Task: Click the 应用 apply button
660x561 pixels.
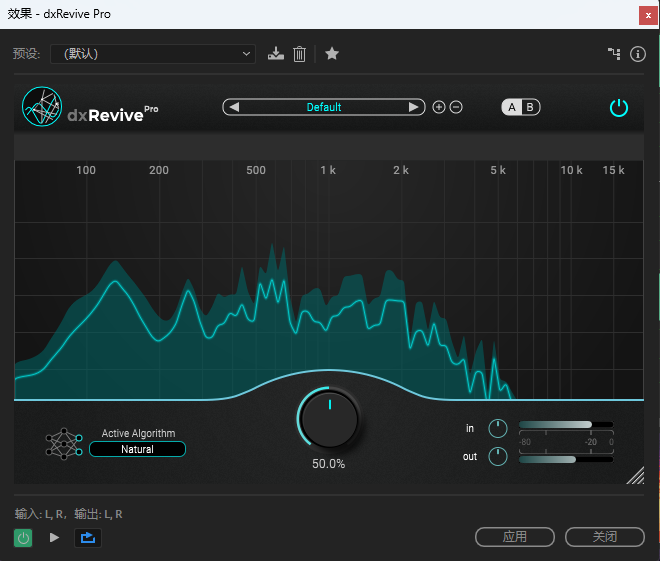Action: (x=515, y=537)
